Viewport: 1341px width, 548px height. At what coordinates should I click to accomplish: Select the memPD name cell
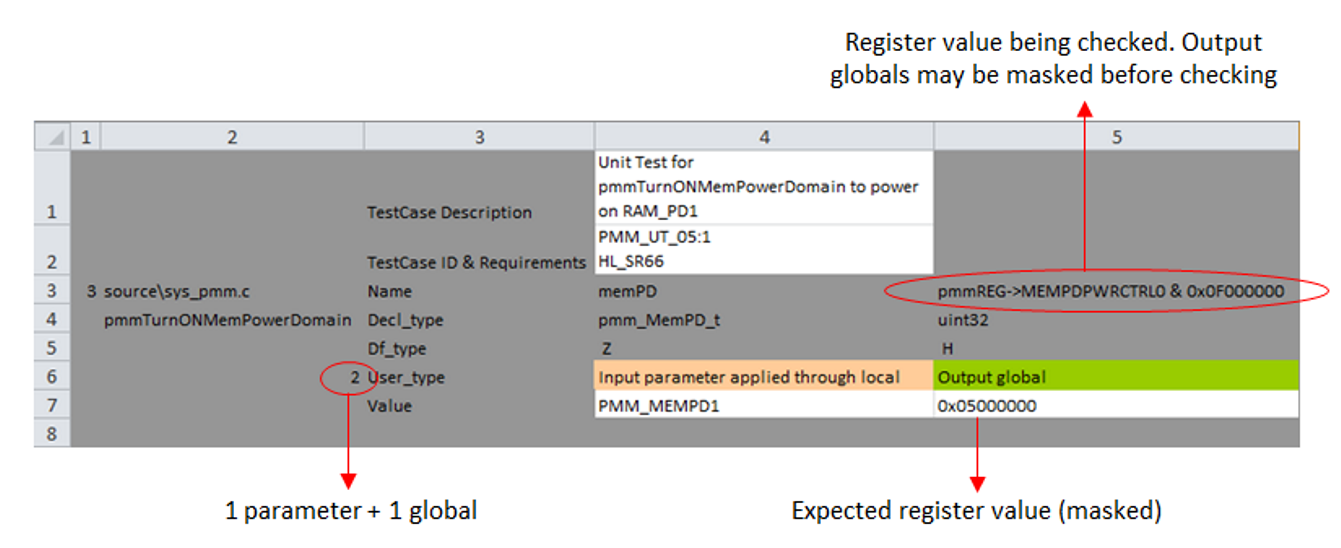[x=763, y=291]
